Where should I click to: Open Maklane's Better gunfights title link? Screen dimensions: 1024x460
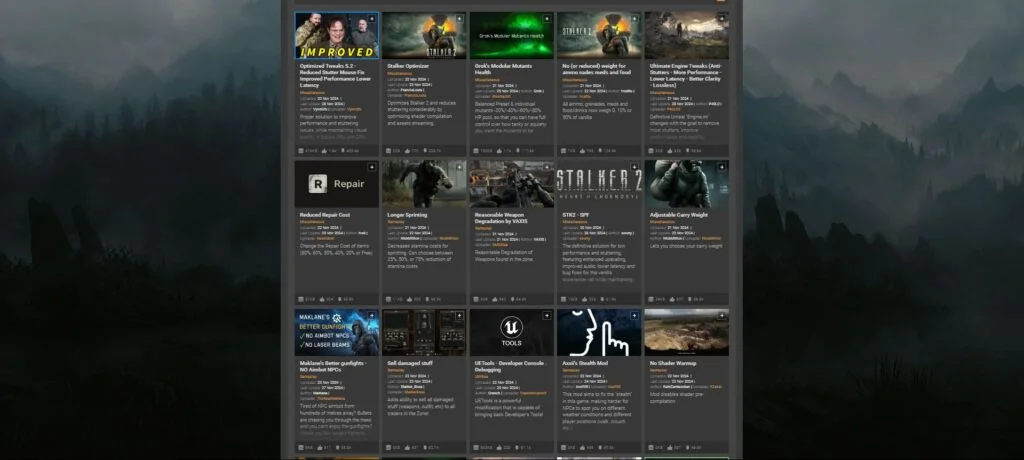coord(334,366)
